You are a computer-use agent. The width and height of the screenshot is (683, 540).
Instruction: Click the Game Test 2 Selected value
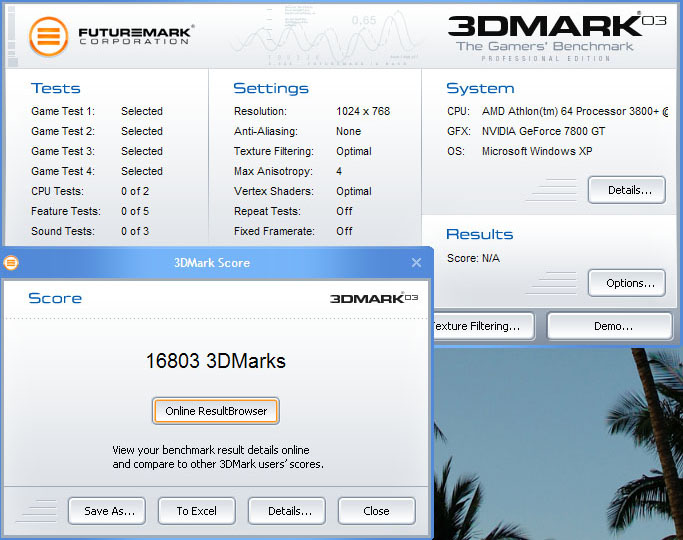tap(142, 131)
